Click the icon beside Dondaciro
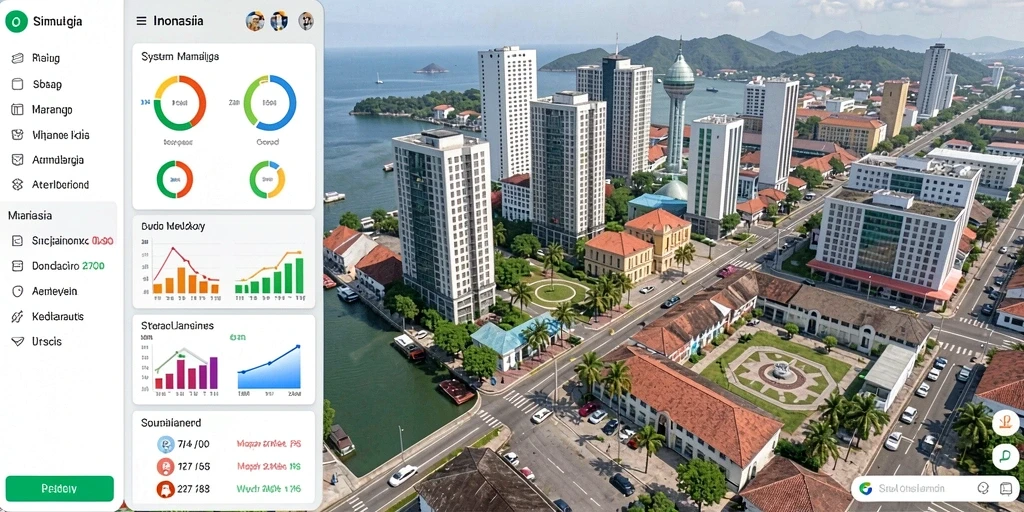The image size is (1024, 512). coord(18,266)
